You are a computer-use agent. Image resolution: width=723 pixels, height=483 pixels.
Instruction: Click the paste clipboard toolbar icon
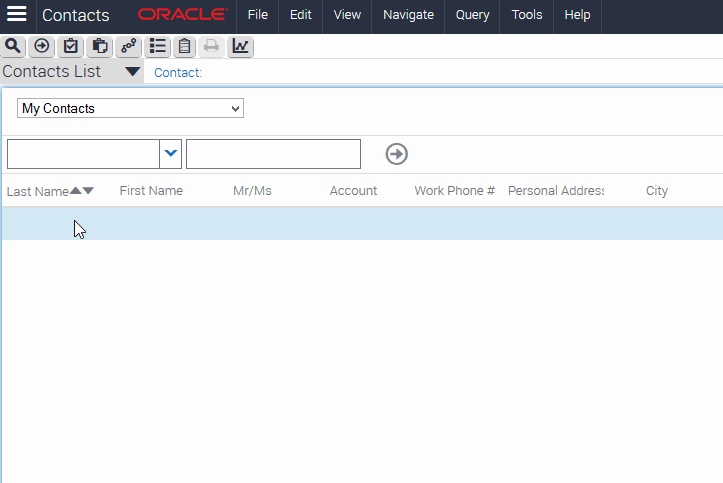coord(100,46)
